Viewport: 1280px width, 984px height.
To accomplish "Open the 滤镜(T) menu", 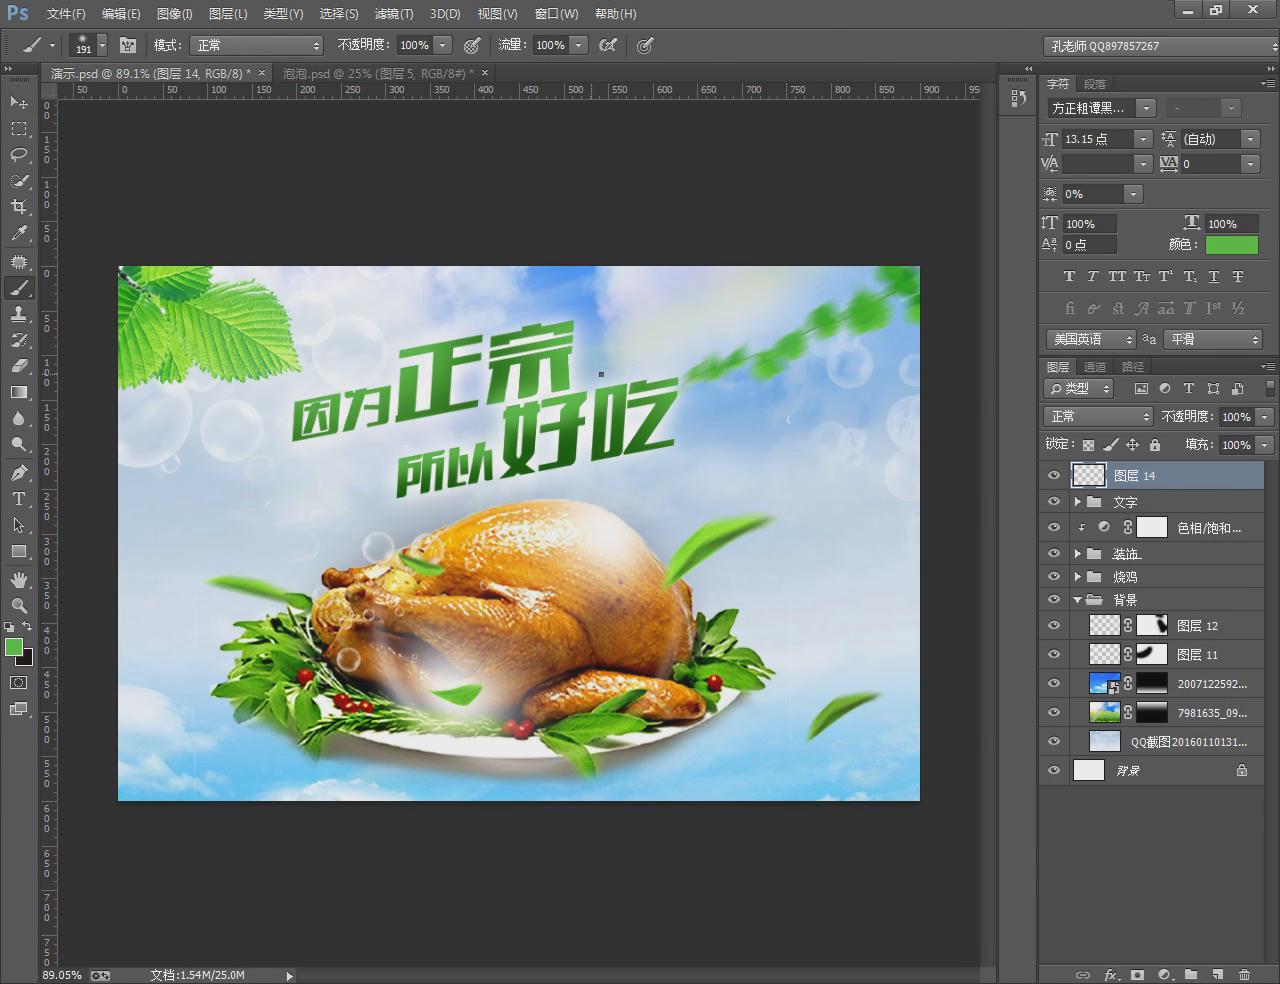I will [x=394, y=14].
